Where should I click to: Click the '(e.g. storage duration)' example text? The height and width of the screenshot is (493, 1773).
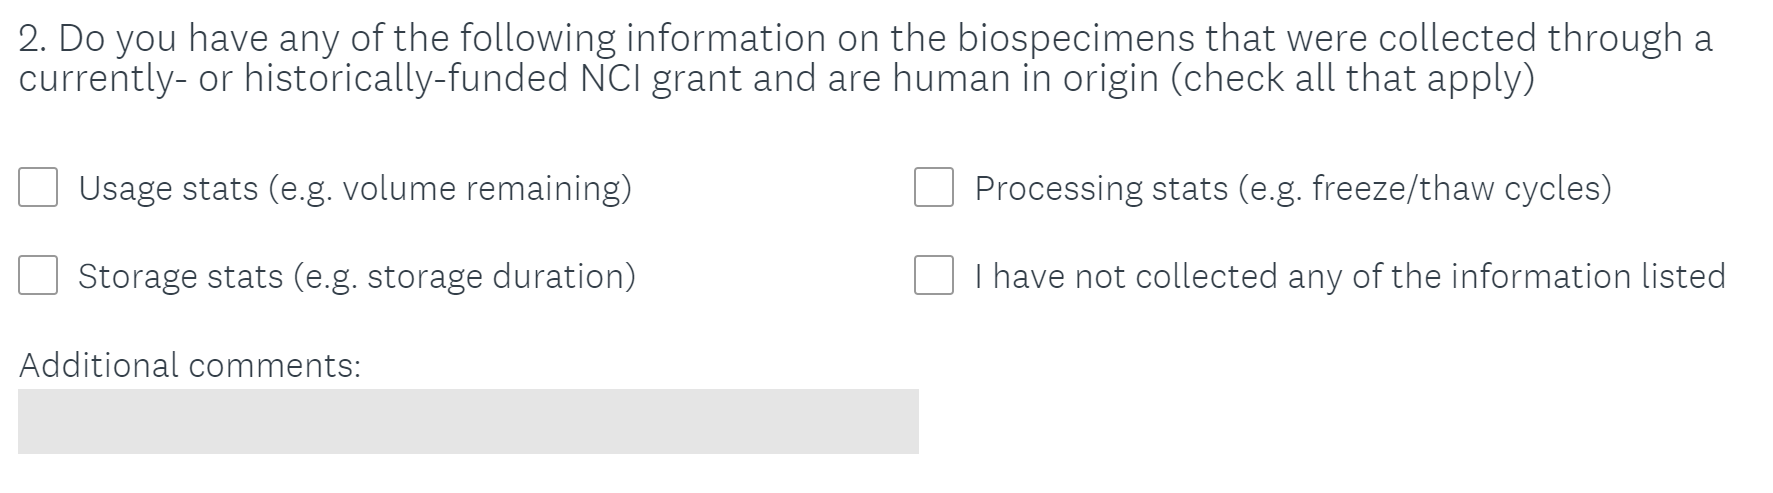point(465,276)
